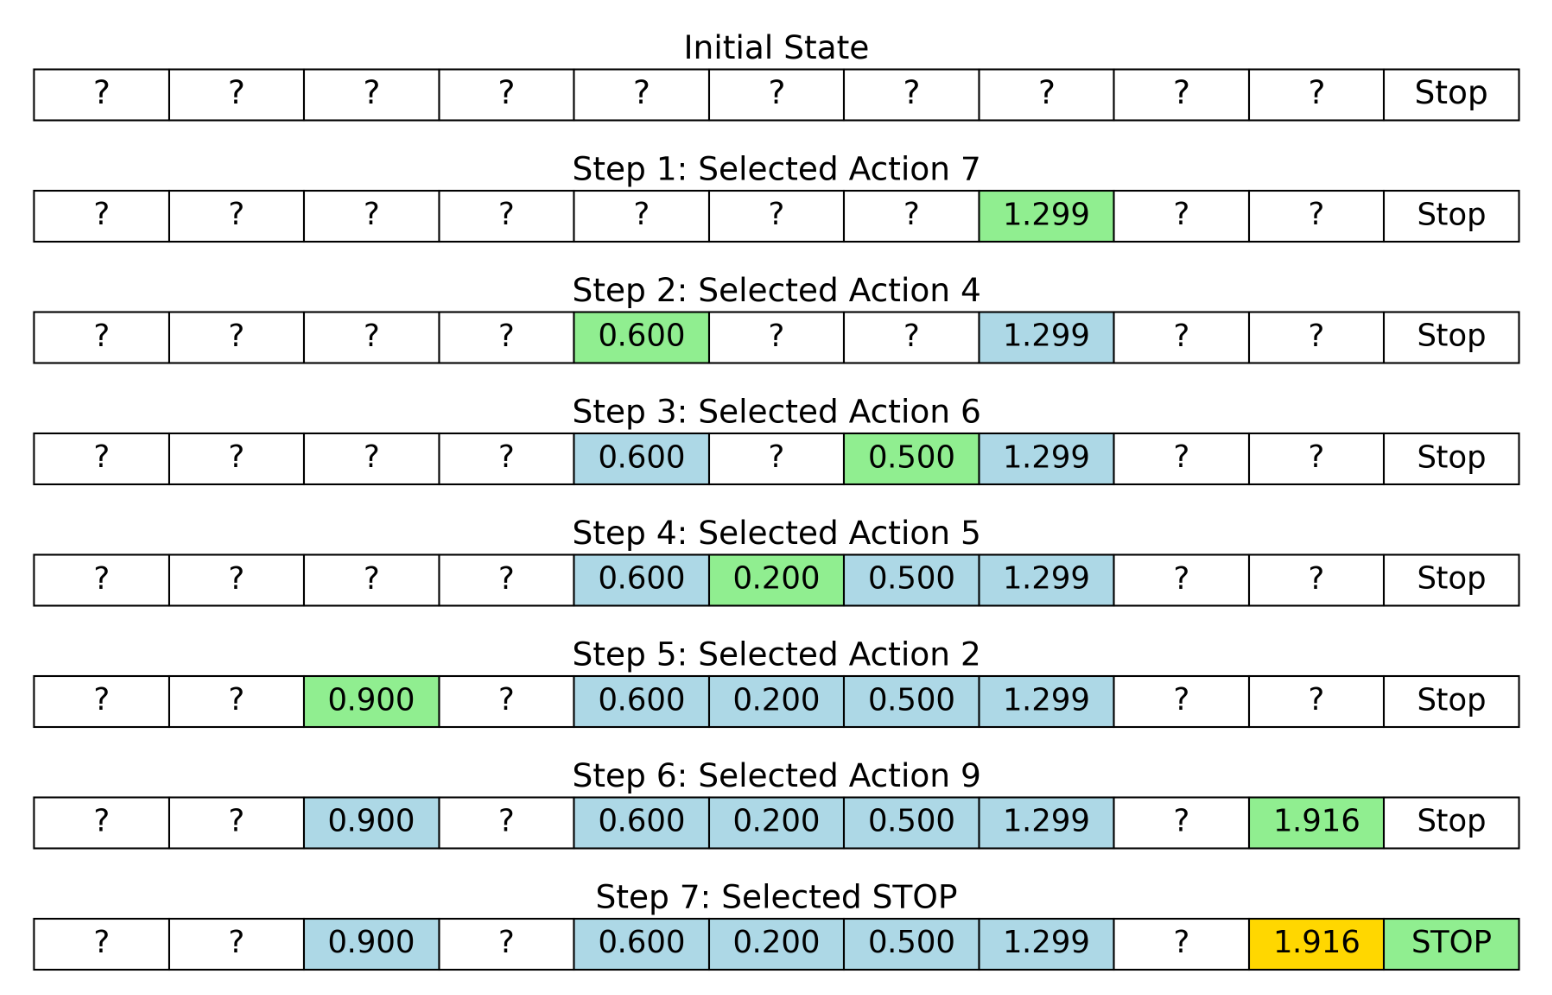The height and width of the screenshot is (995, 1552).
Task: Click green 0.500 cell in Step 3 row
Action: point(910,458)
